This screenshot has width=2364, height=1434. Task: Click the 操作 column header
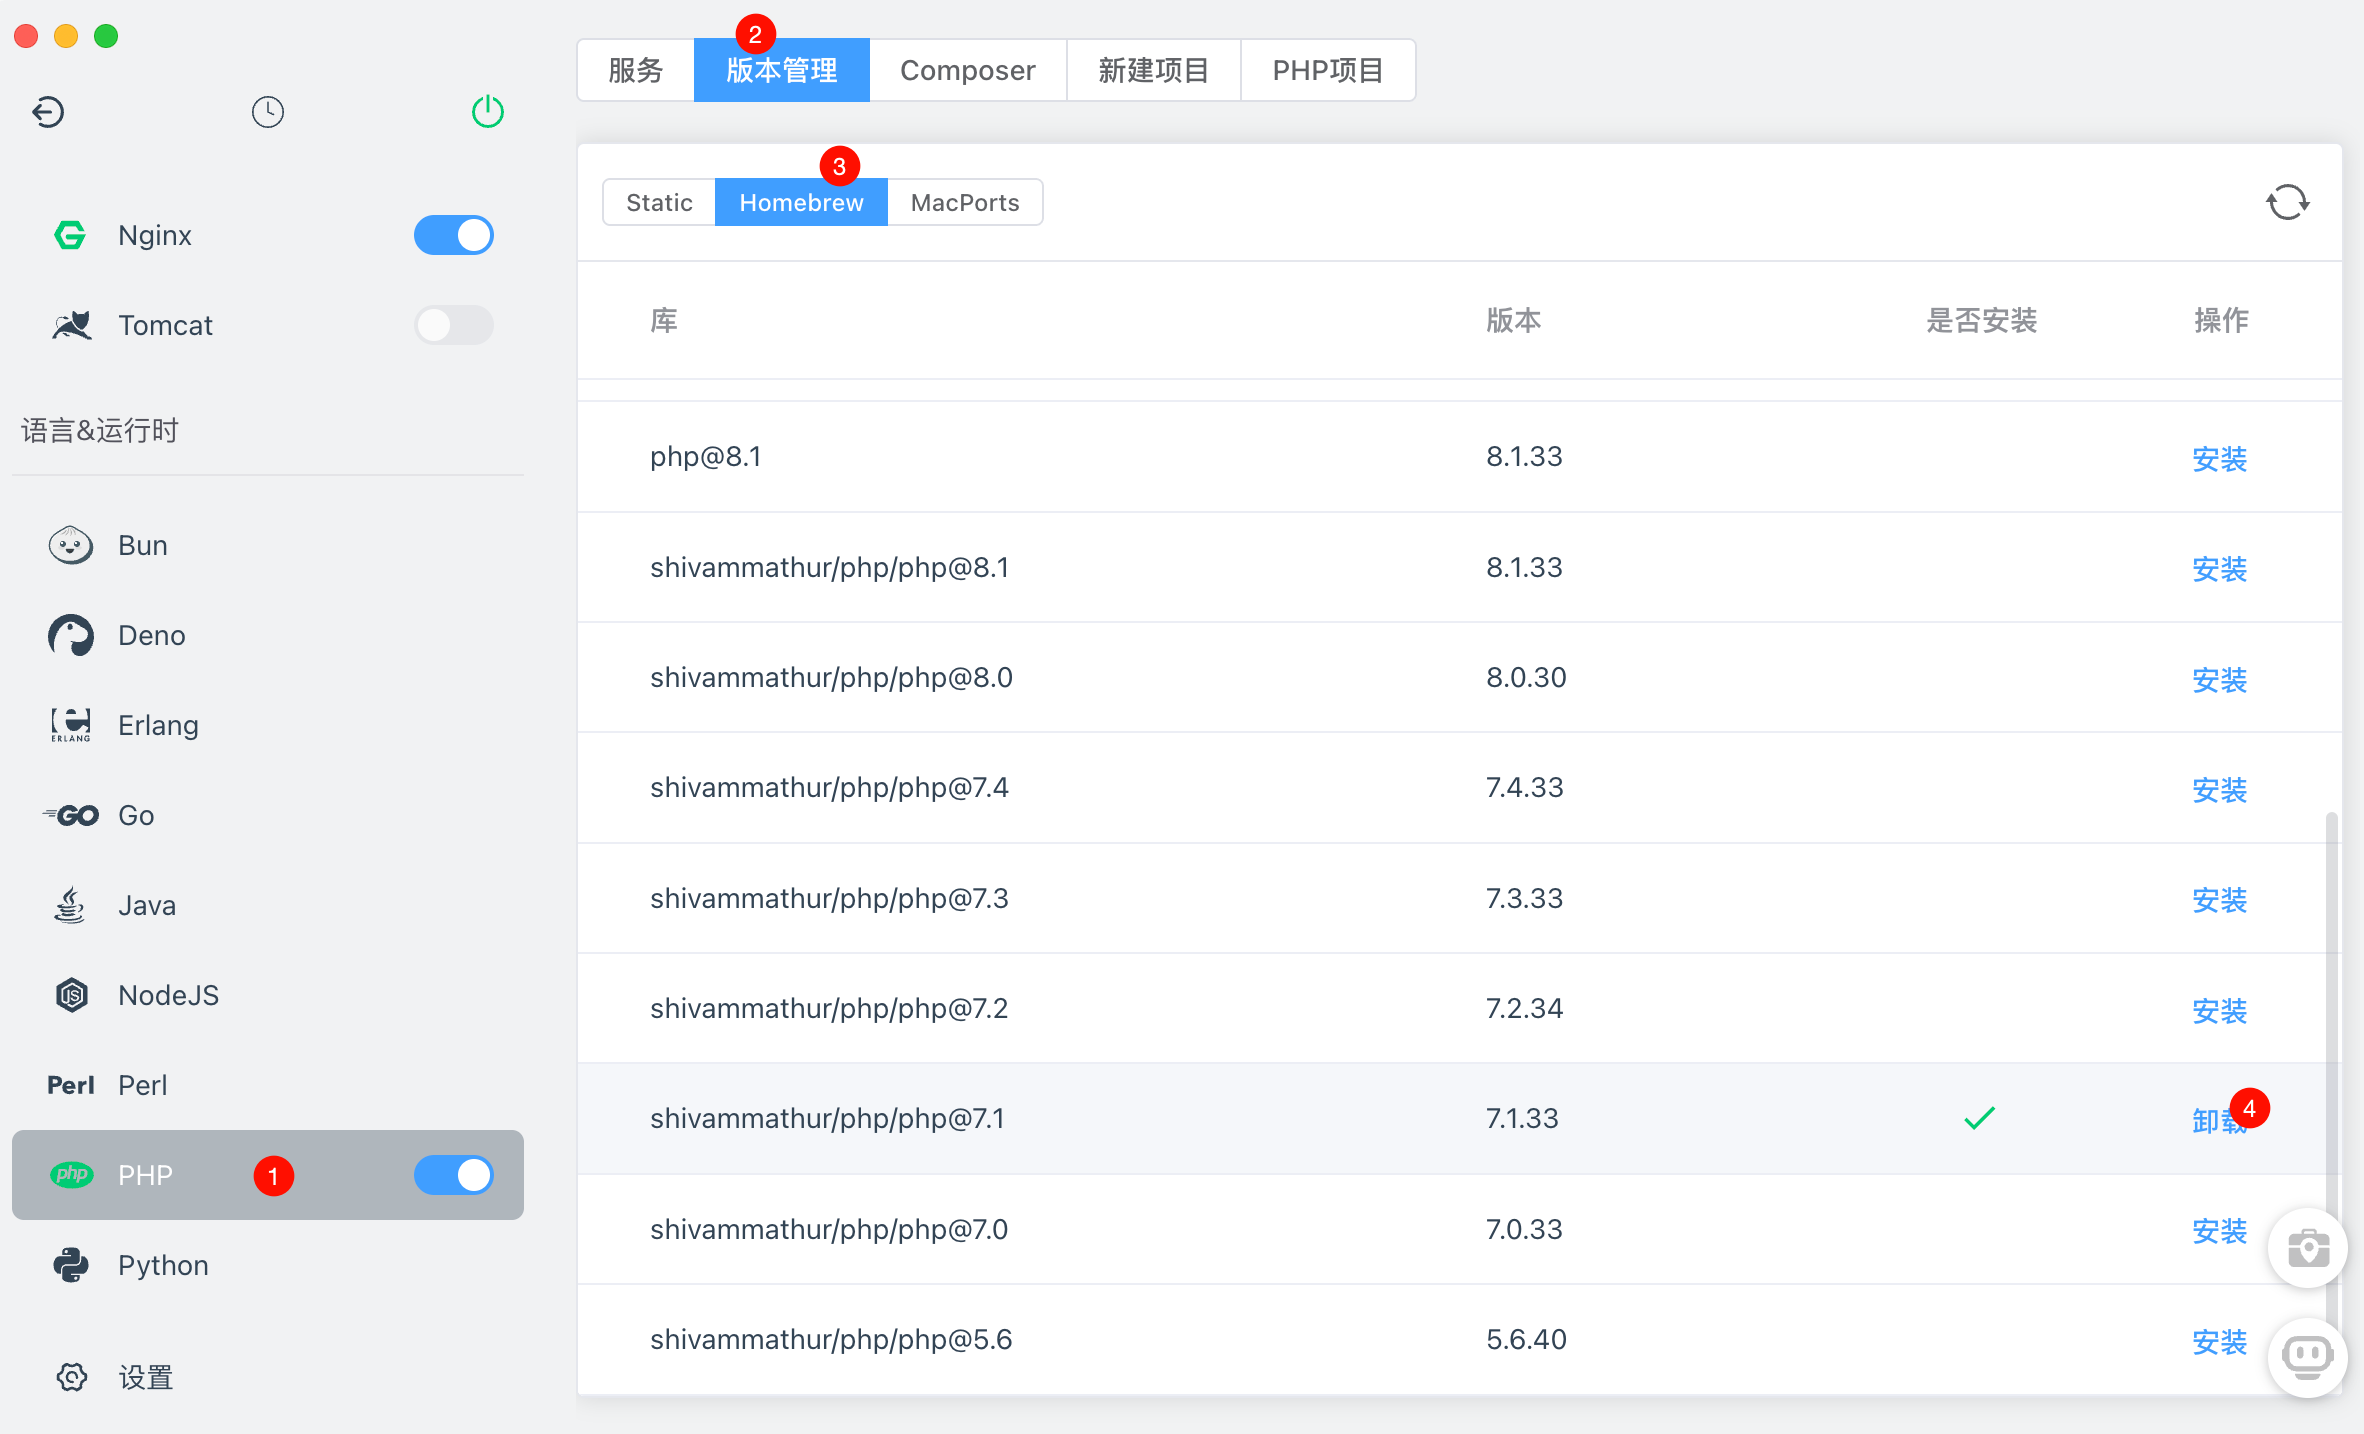(2221, 320)
